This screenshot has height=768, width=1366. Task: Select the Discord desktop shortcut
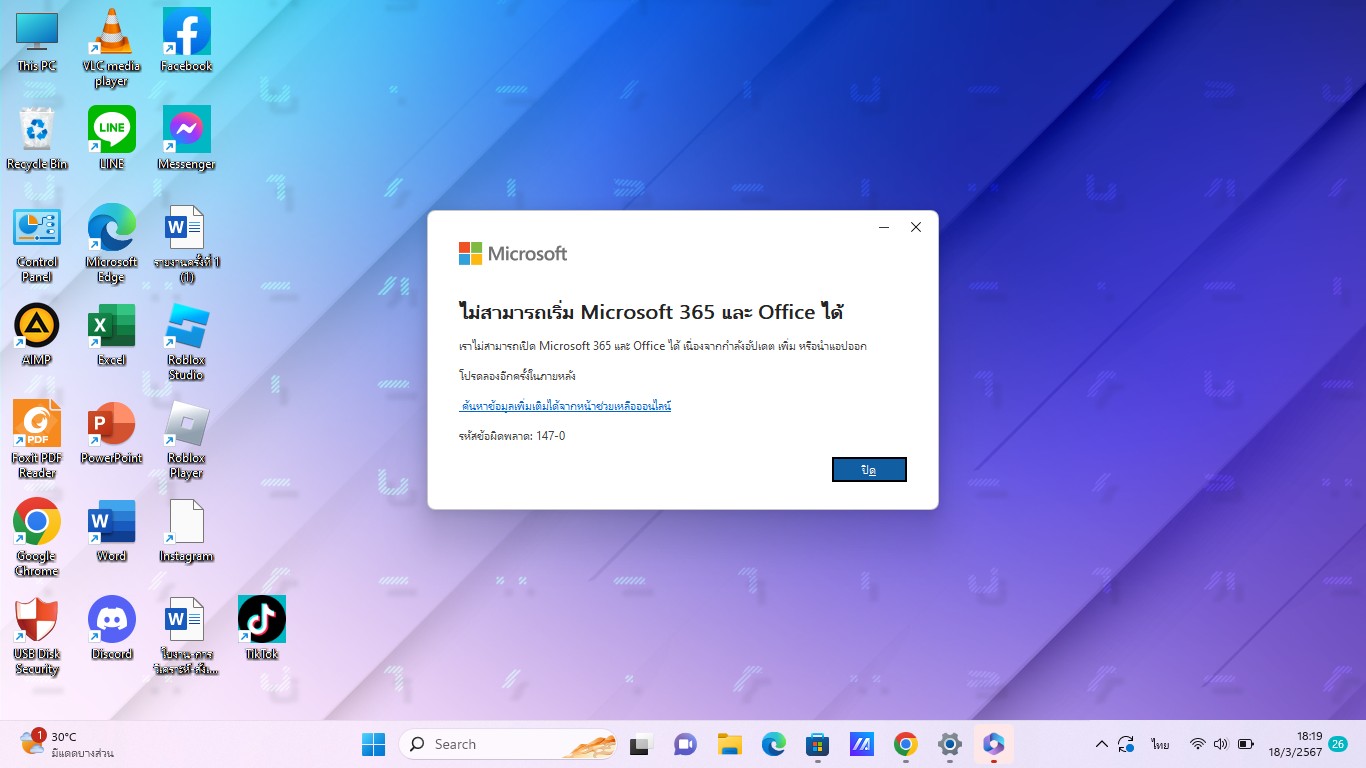111,629
